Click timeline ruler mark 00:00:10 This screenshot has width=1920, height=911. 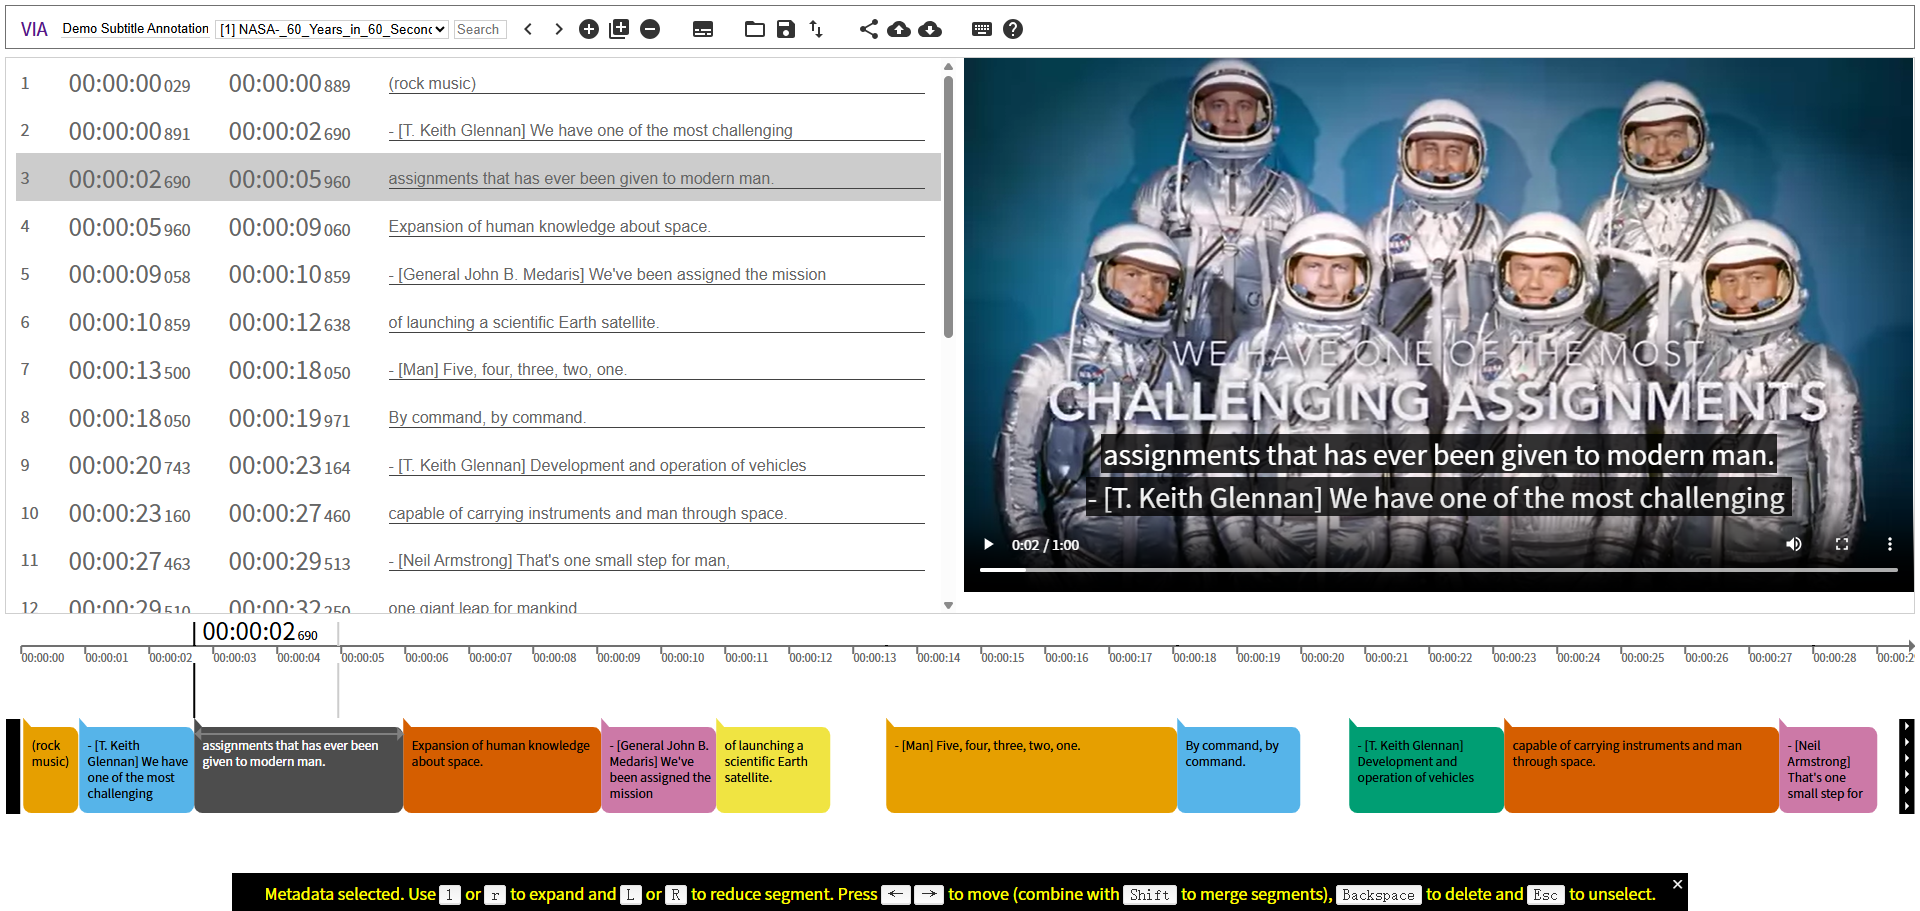click(683, 658)
